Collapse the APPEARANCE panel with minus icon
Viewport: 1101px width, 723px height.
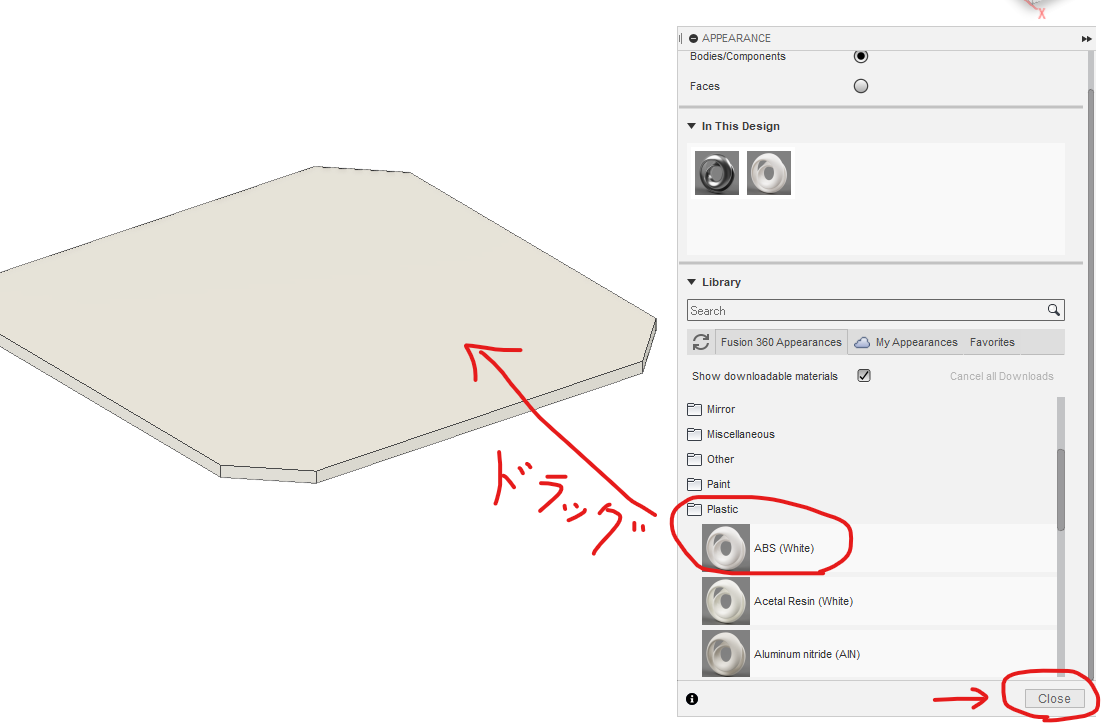pyautogui.click(x=693, y=39)
